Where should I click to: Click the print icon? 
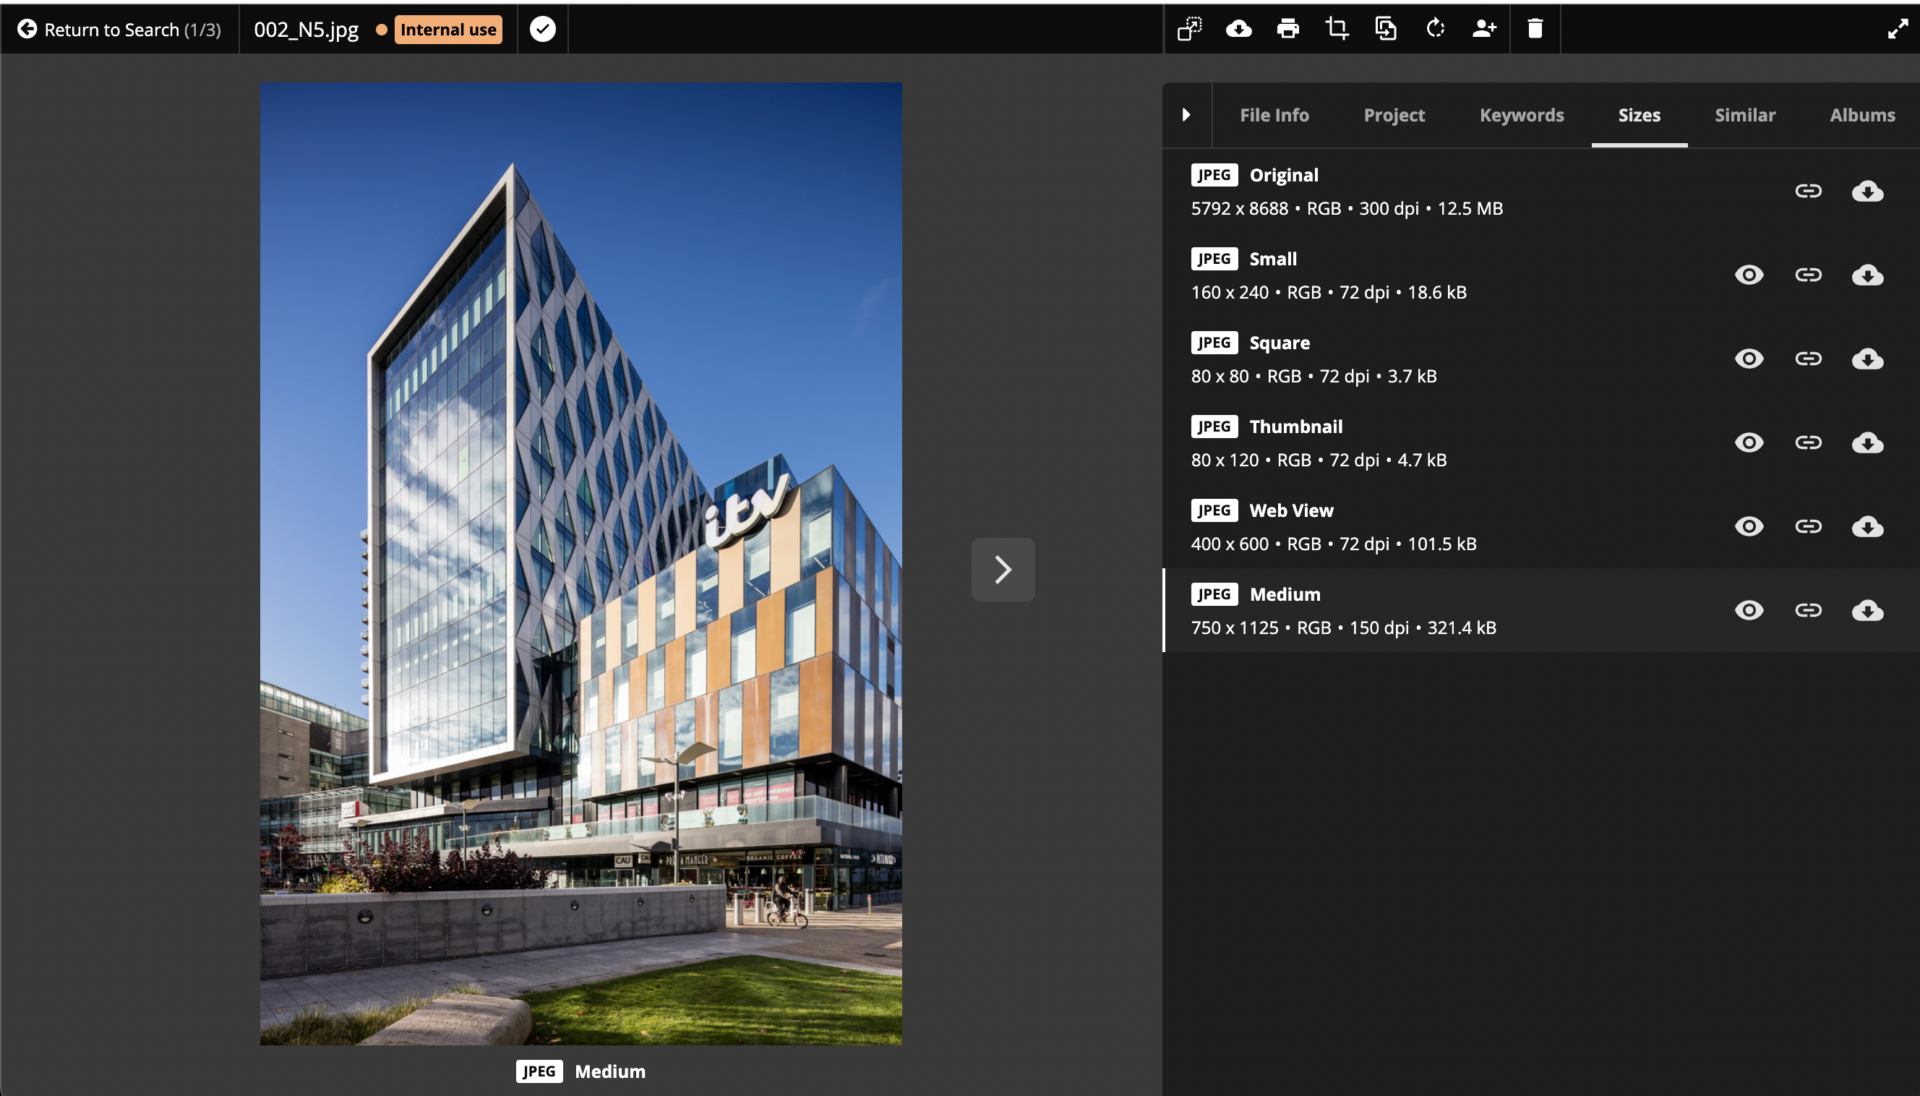[1288, 29]
